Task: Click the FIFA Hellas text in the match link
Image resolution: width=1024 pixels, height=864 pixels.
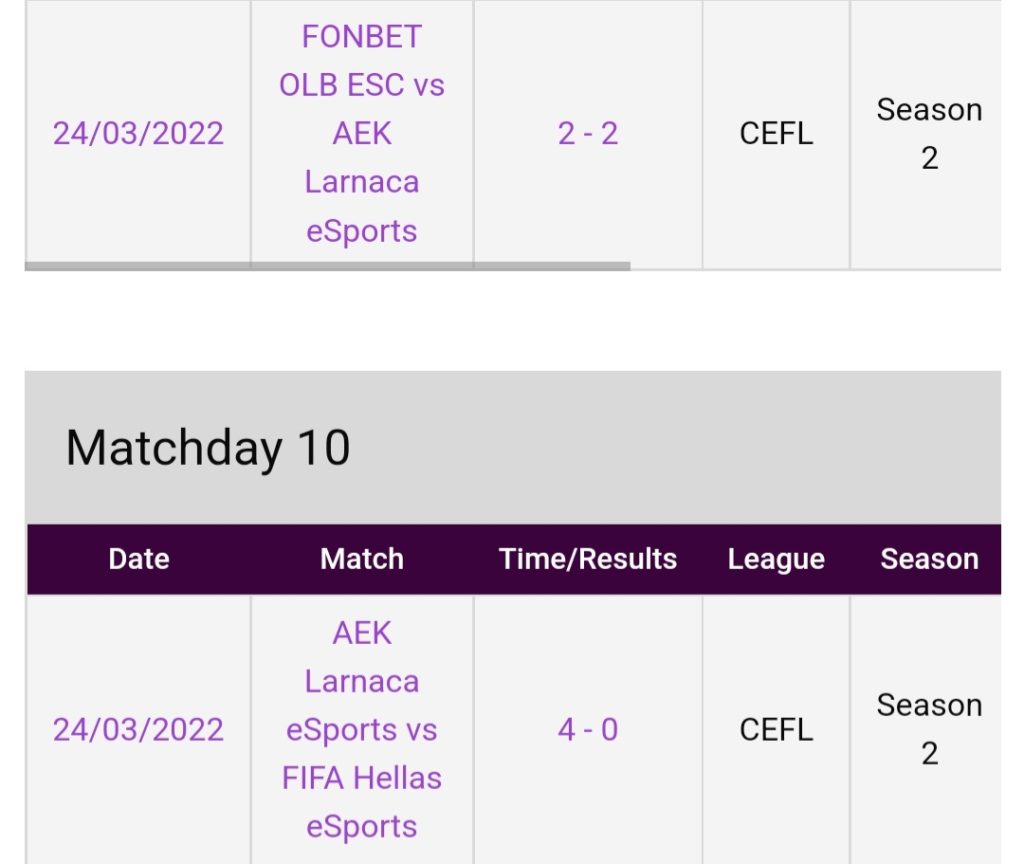Action: tap(362, 778)
